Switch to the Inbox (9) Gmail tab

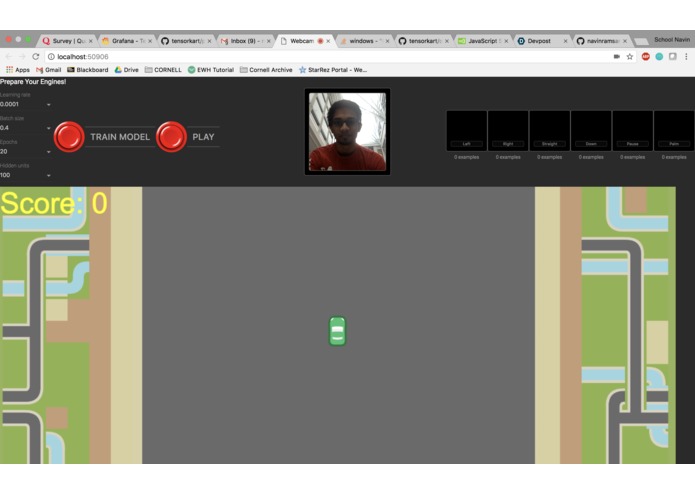[x=246, y=41]
